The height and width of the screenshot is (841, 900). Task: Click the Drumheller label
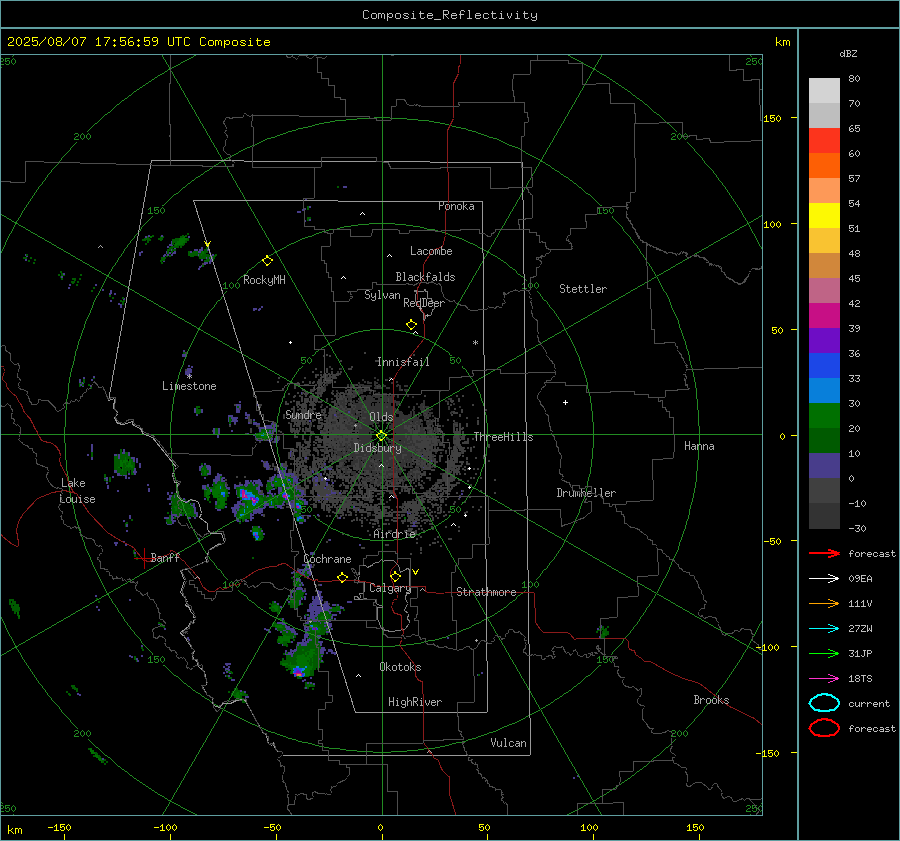pyautogui.click(x=586, y=493)
